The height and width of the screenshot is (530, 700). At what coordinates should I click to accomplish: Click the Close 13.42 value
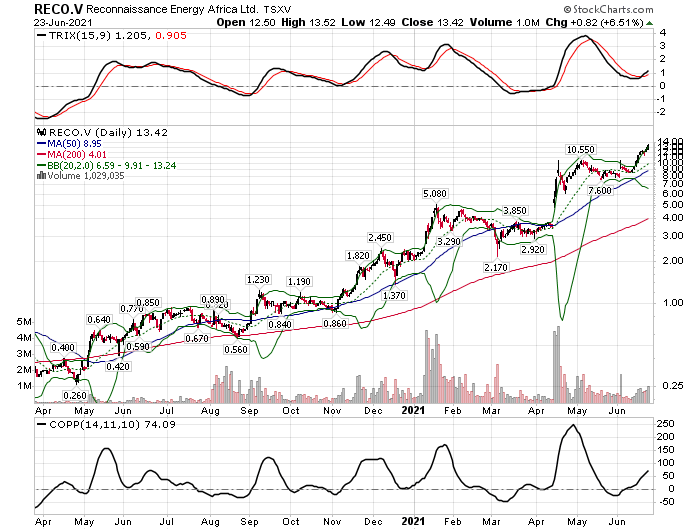[433, 22]
